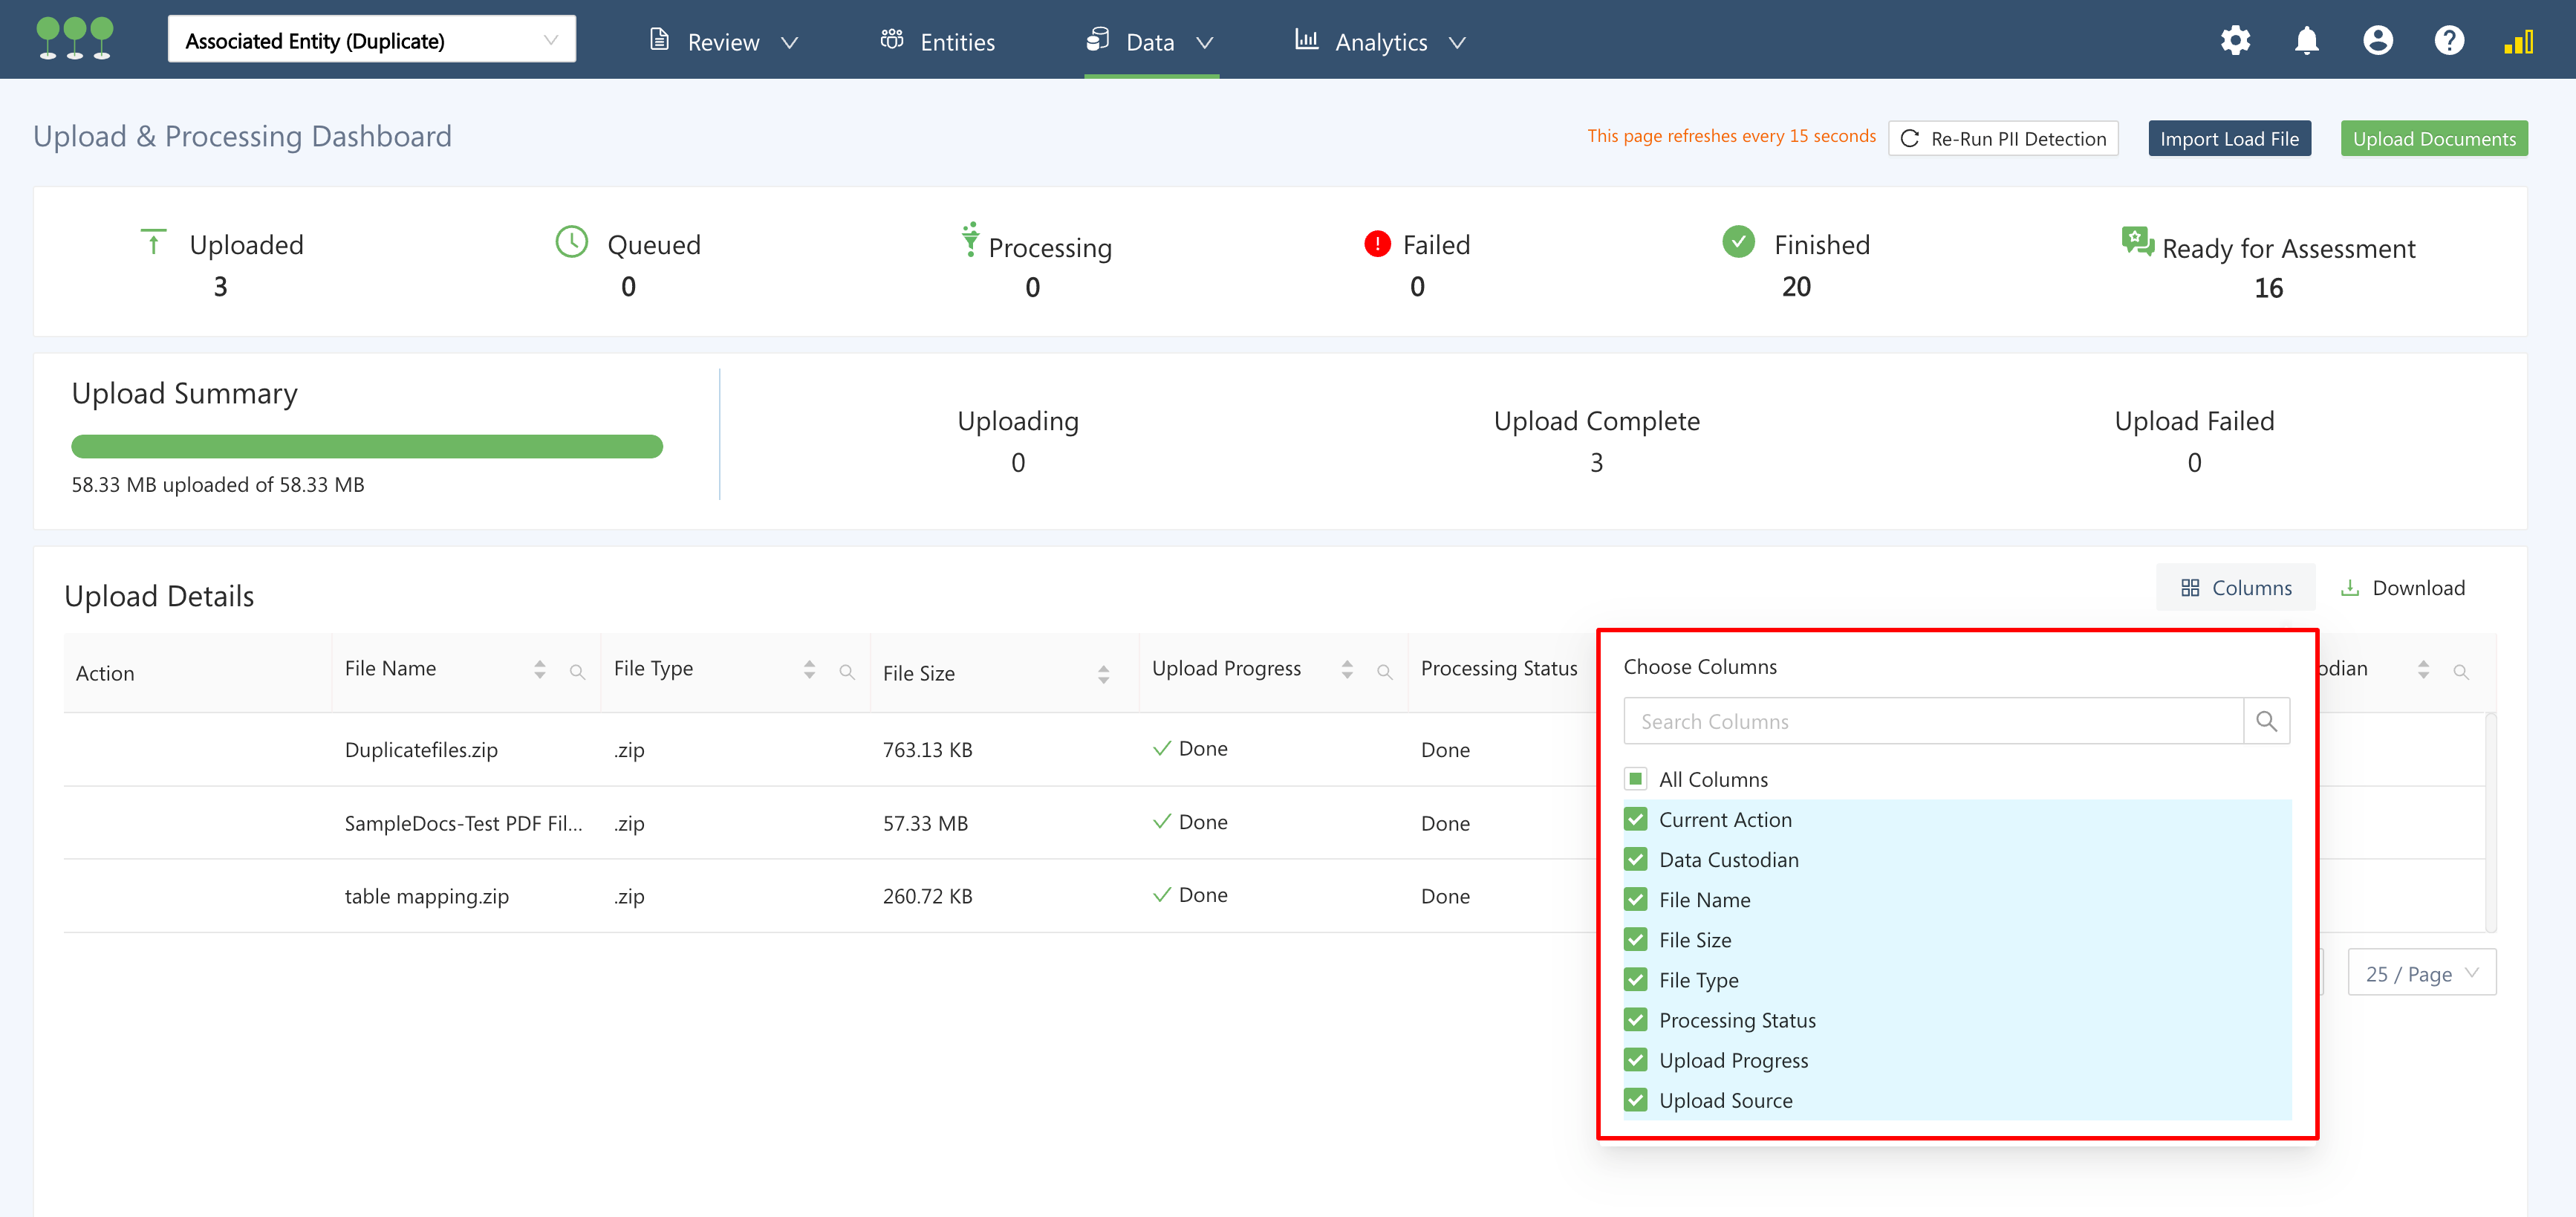Viewport: 2576px width, 1217px height.
Task: Click the Search Columns input field
Action: pos(1932,721)
